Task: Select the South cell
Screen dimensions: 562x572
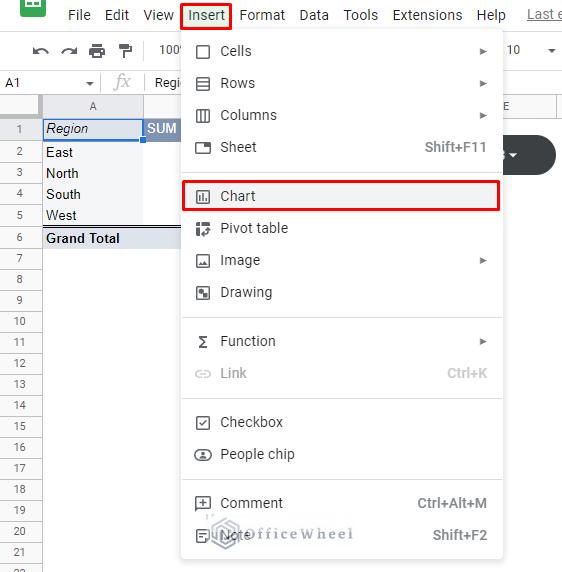Action: [93, 194]
